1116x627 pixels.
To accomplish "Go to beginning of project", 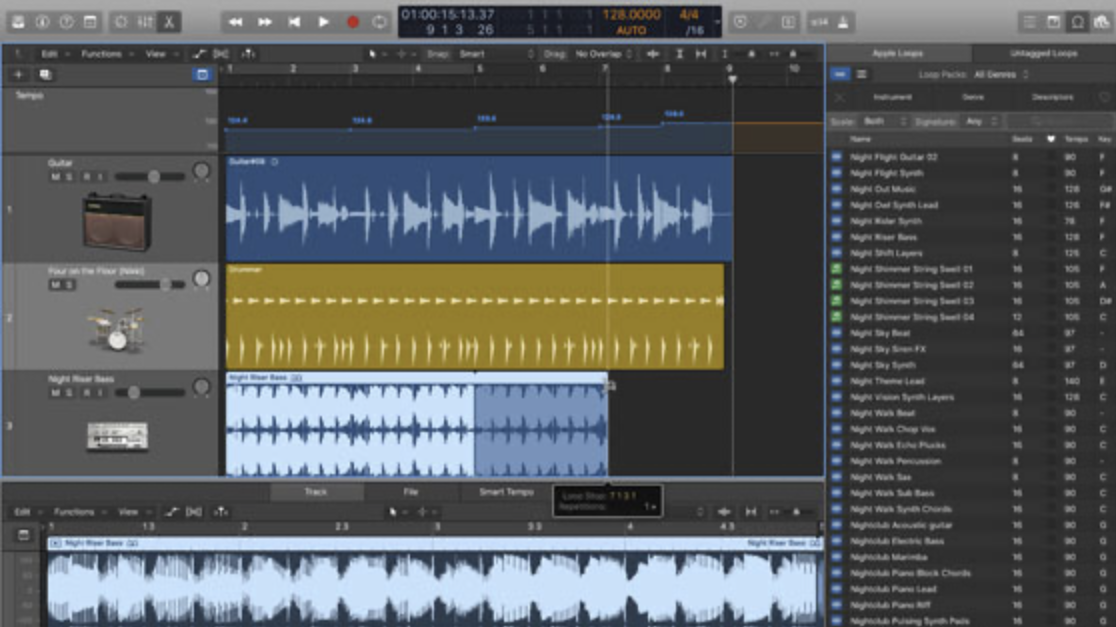I will [293, 22].
